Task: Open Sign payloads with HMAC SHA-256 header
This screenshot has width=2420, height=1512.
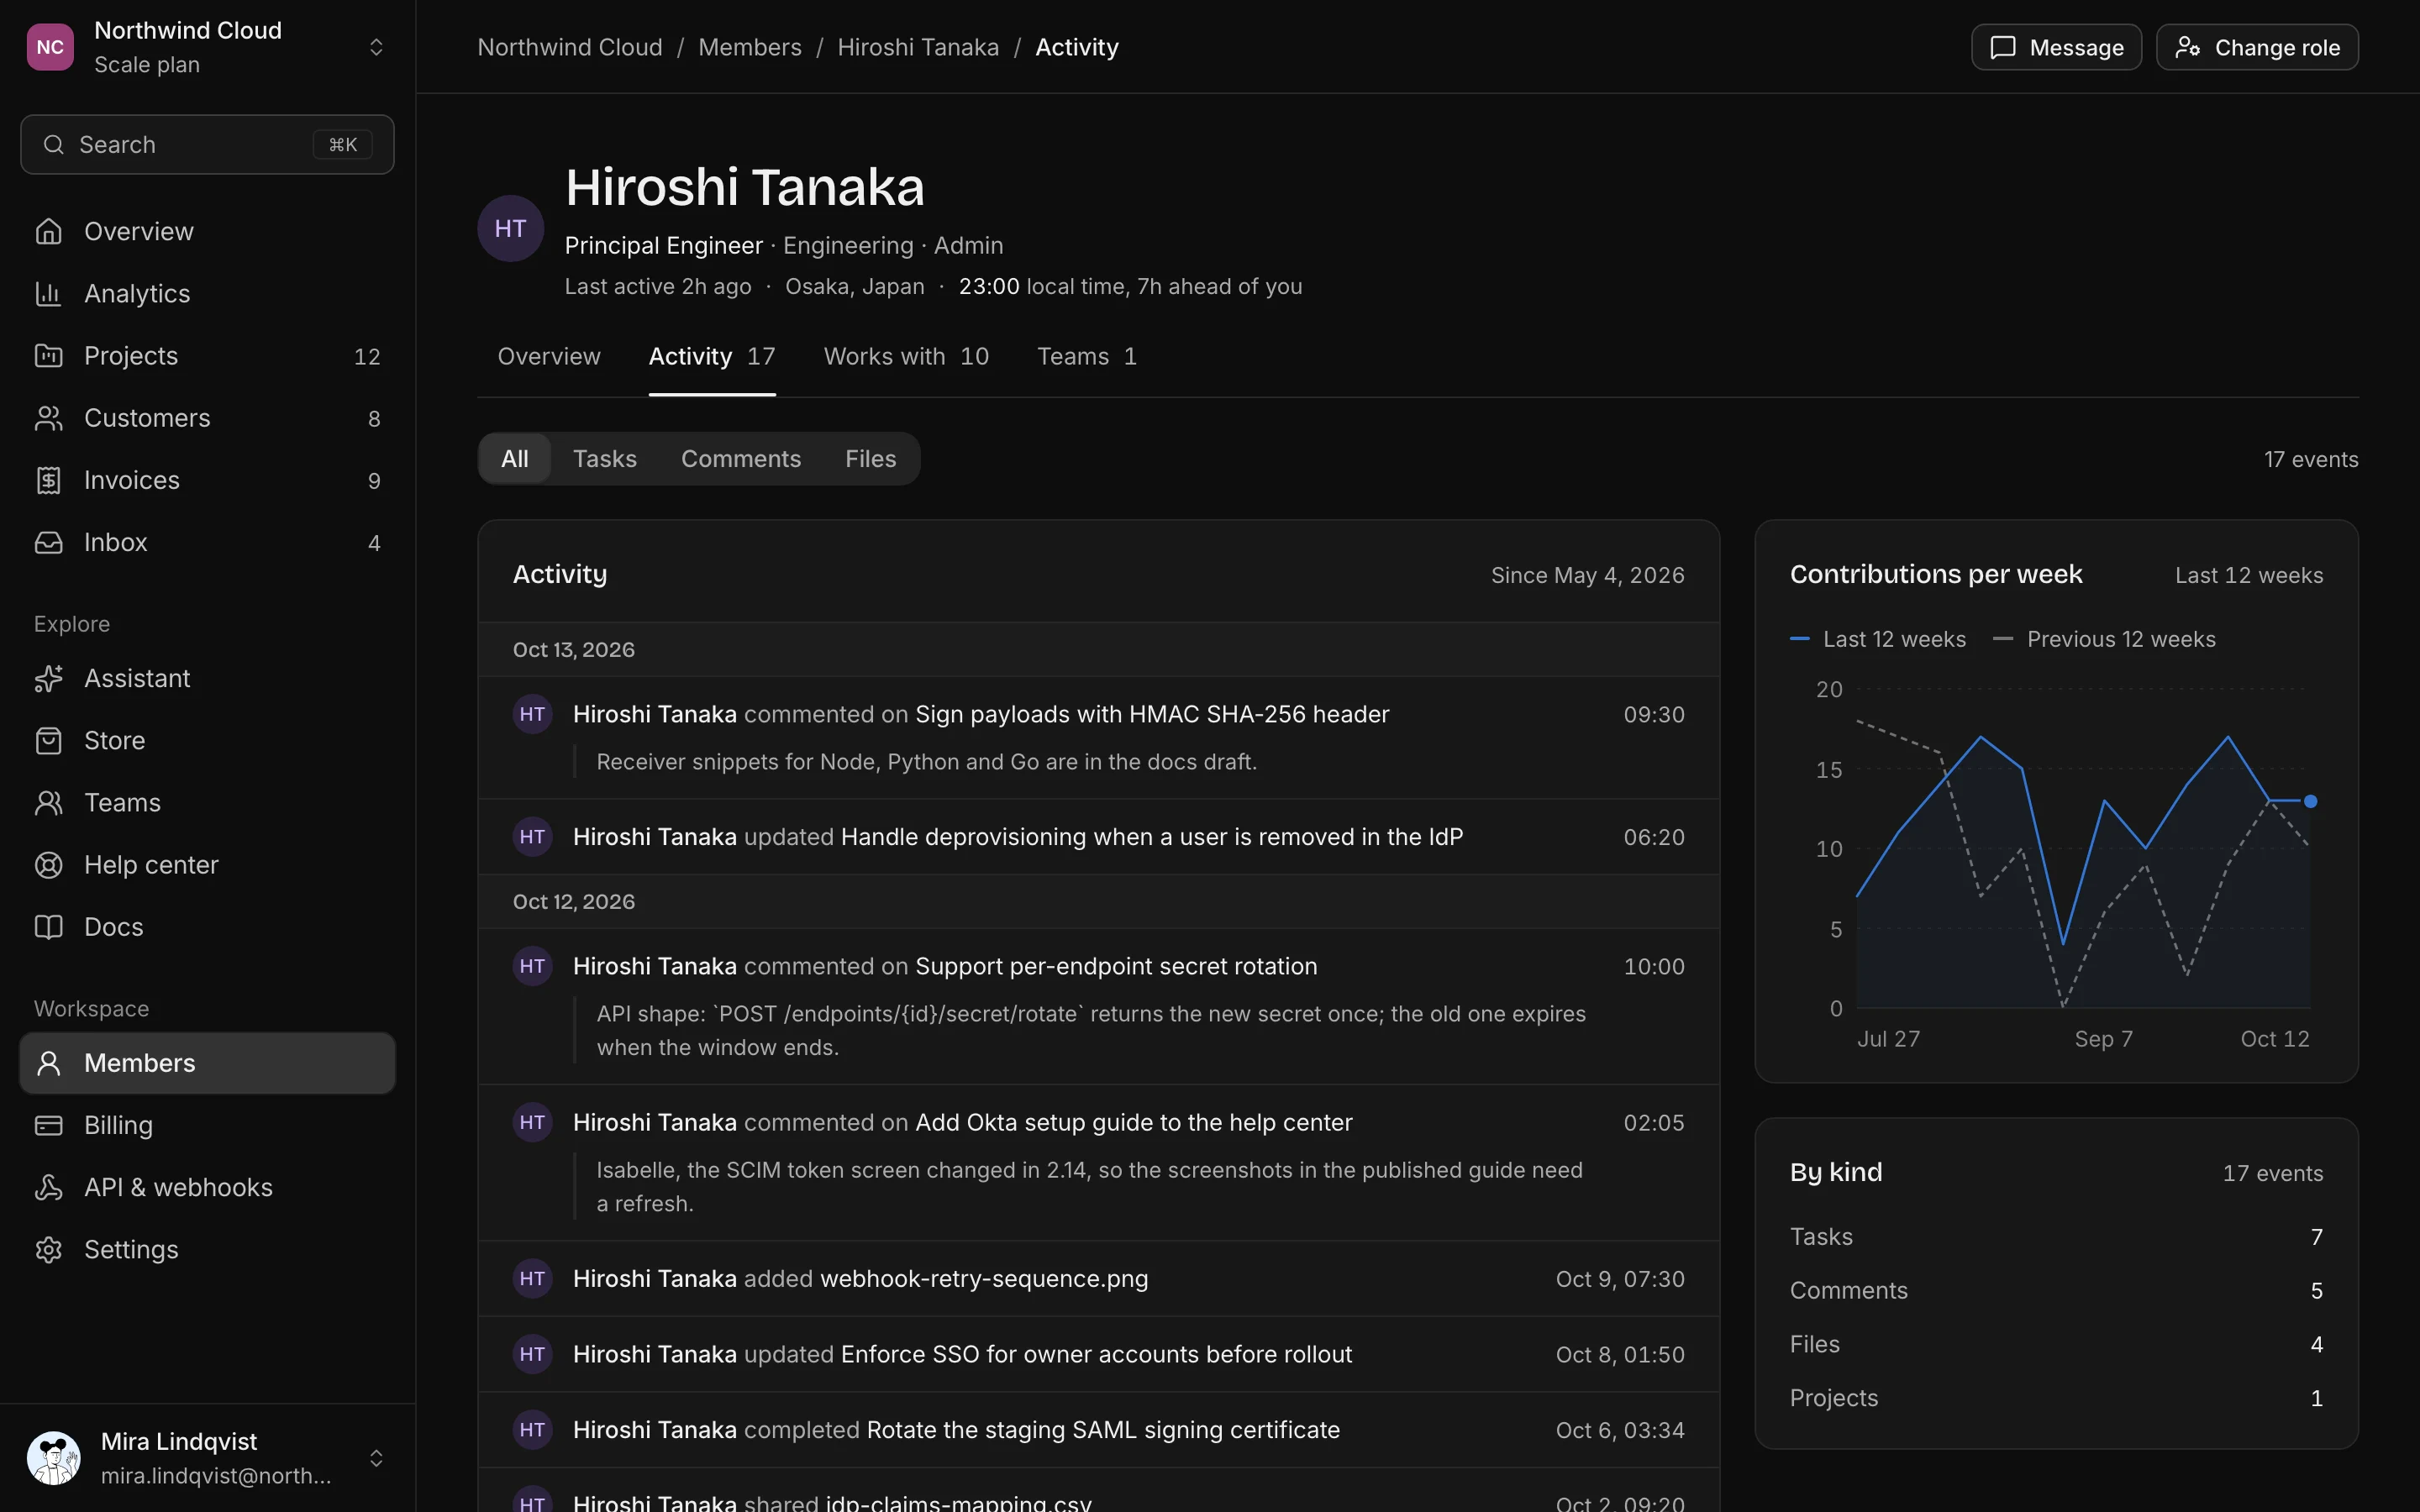Action: [x=1152, y=714]
